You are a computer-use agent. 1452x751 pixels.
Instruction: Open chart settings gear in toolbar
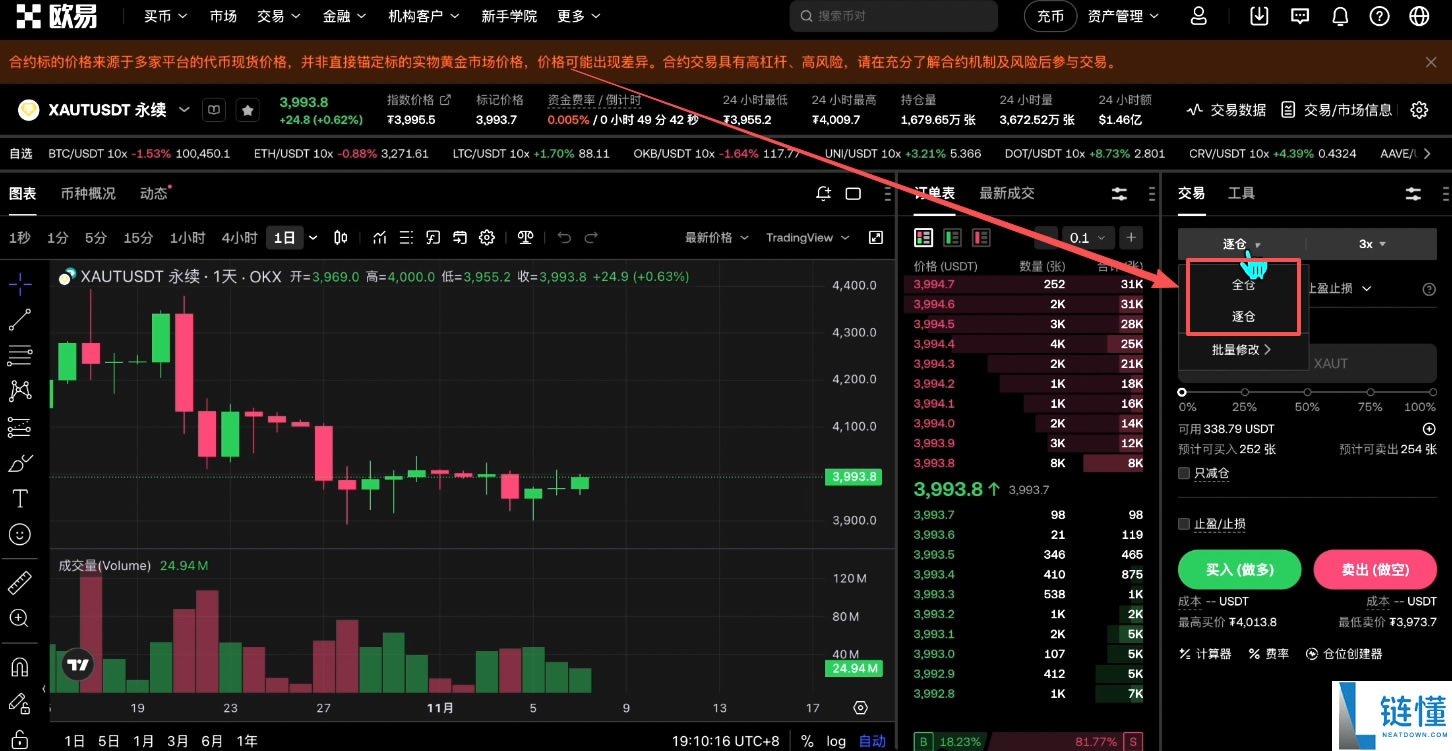pos(487,237)
